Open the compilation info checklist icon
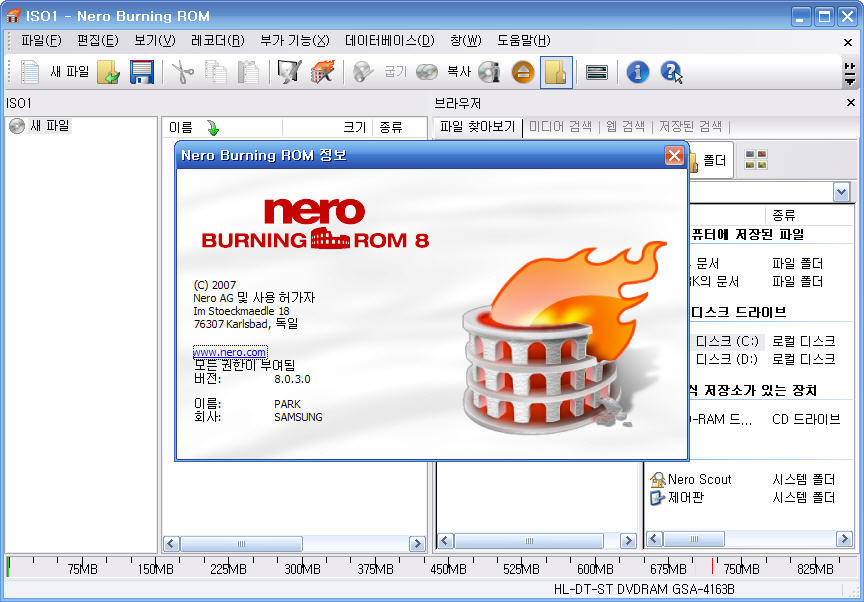Image resolution: width=864 pixels, height=602 pixels. point(289,72)
